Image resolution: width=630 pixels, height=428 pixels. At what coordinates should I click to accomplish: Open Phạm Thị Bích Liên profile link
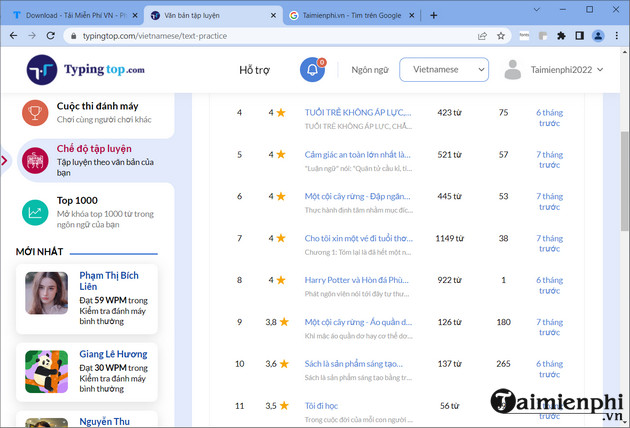pos(109,281)
